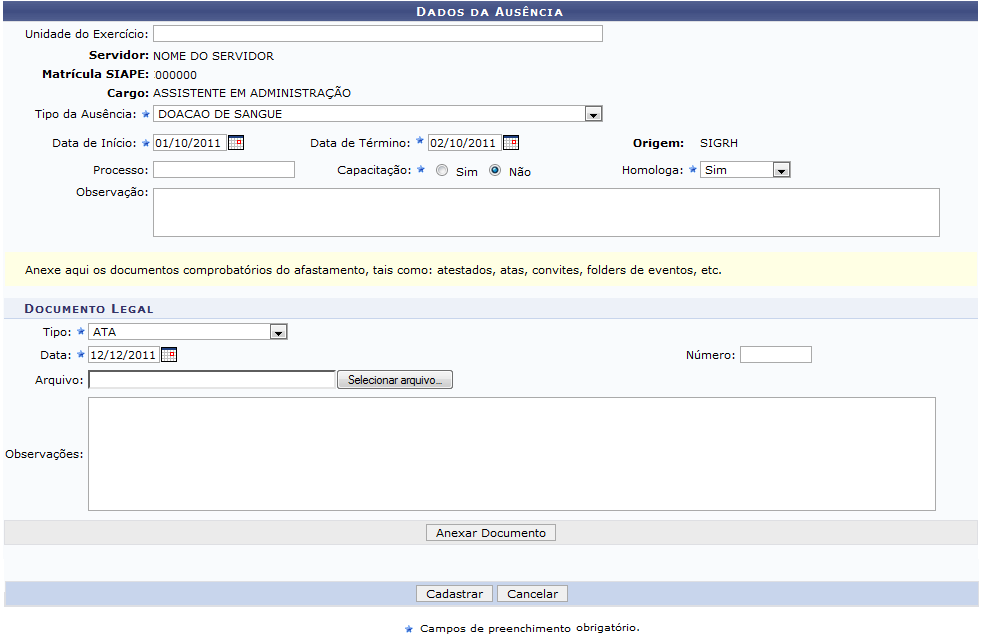Submit form with Cadastrar button
994x637 pixels.
(454, 594)
